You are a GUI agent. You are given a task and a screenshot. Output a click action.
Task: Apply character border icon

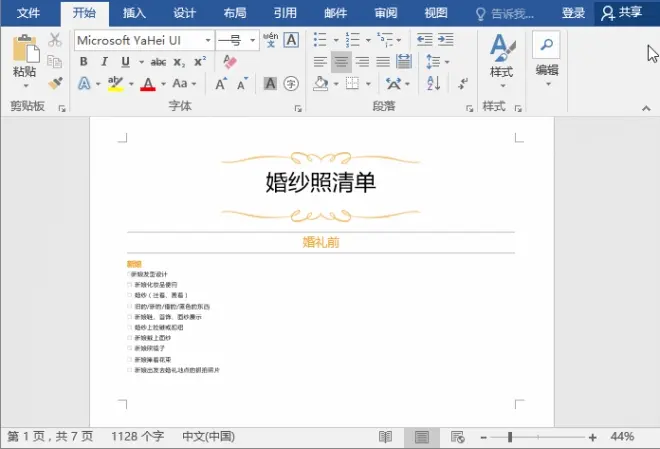291,40
